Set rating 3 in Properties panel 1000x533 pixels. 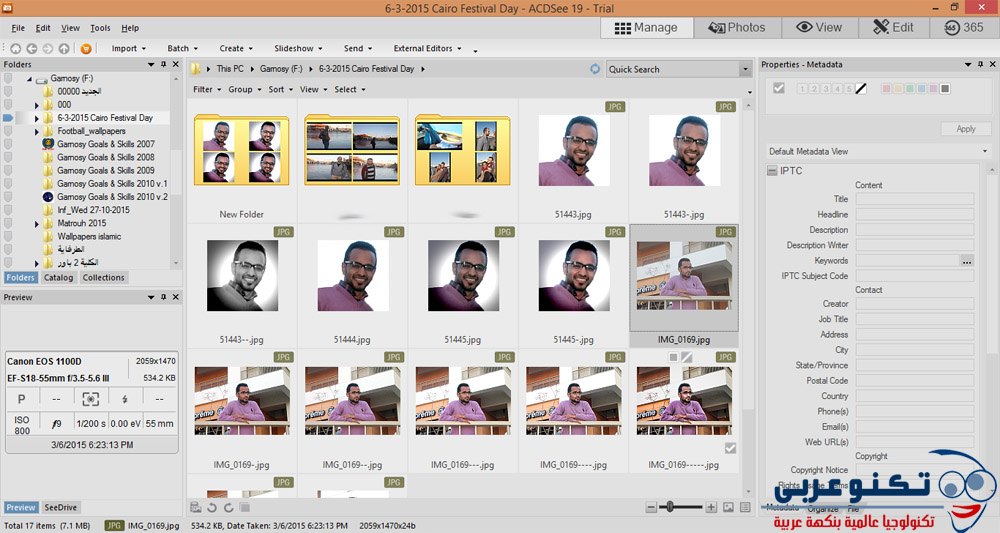826,89
